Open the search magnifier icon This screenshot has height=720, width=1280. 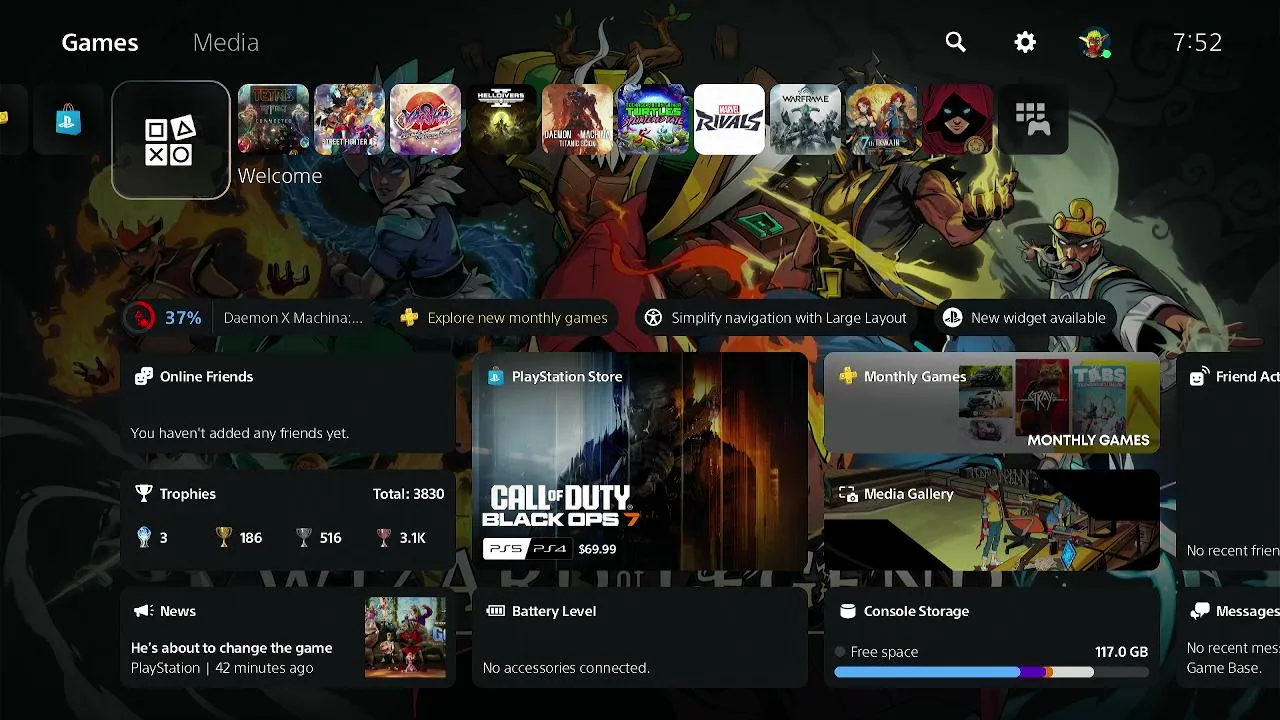(956, 42)
